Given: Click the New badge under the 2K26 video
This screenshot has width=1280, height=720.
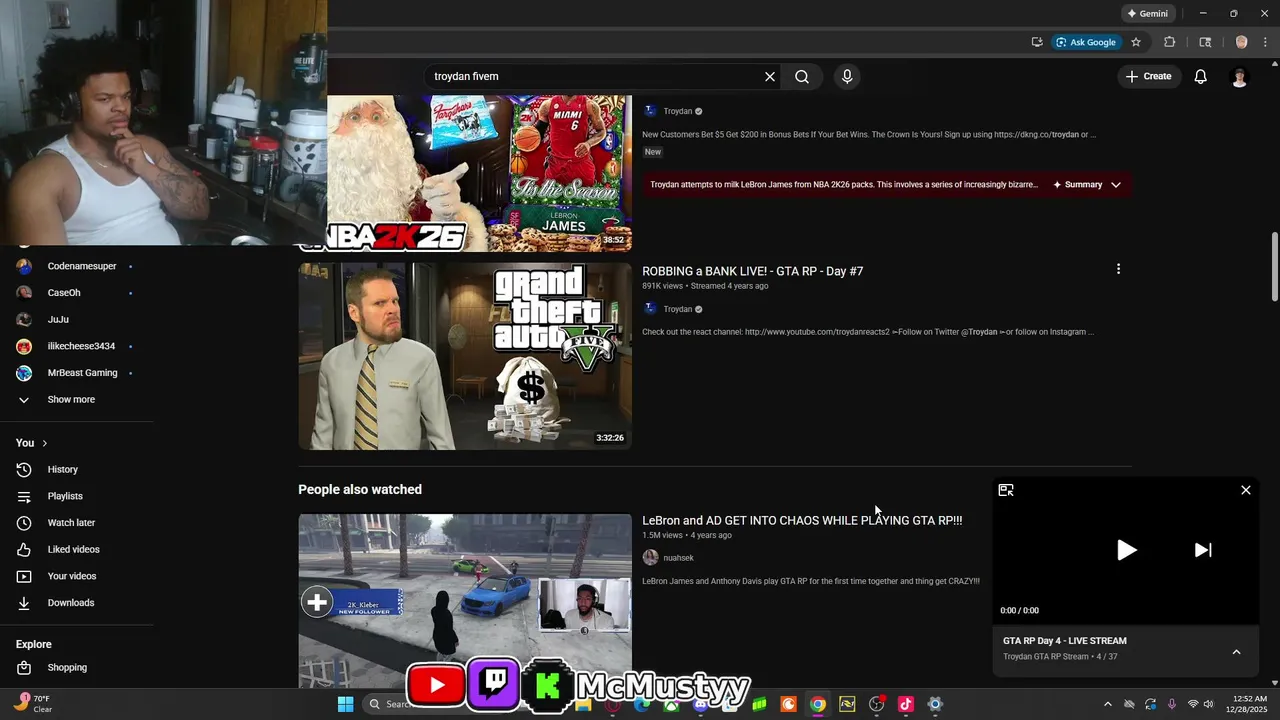Looking at the screenshot, I should 653,152.
